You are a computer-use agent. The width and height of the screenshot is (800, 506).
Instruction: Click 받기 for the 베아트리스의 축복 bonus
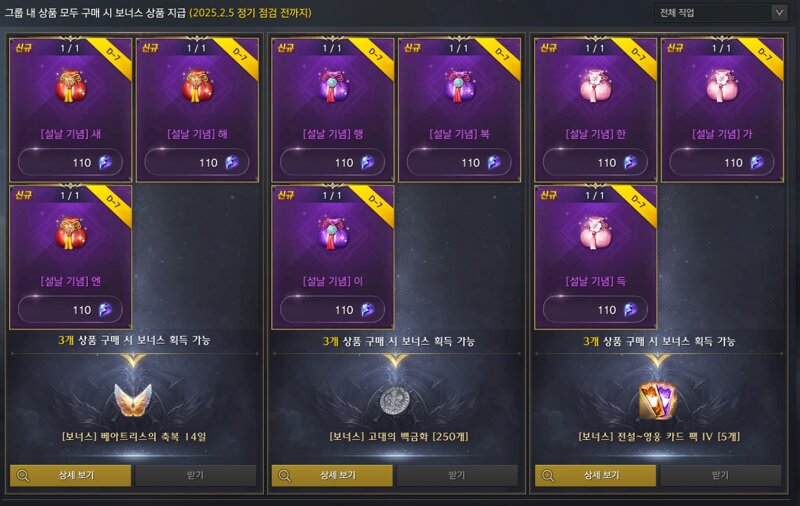pos(195,475)
